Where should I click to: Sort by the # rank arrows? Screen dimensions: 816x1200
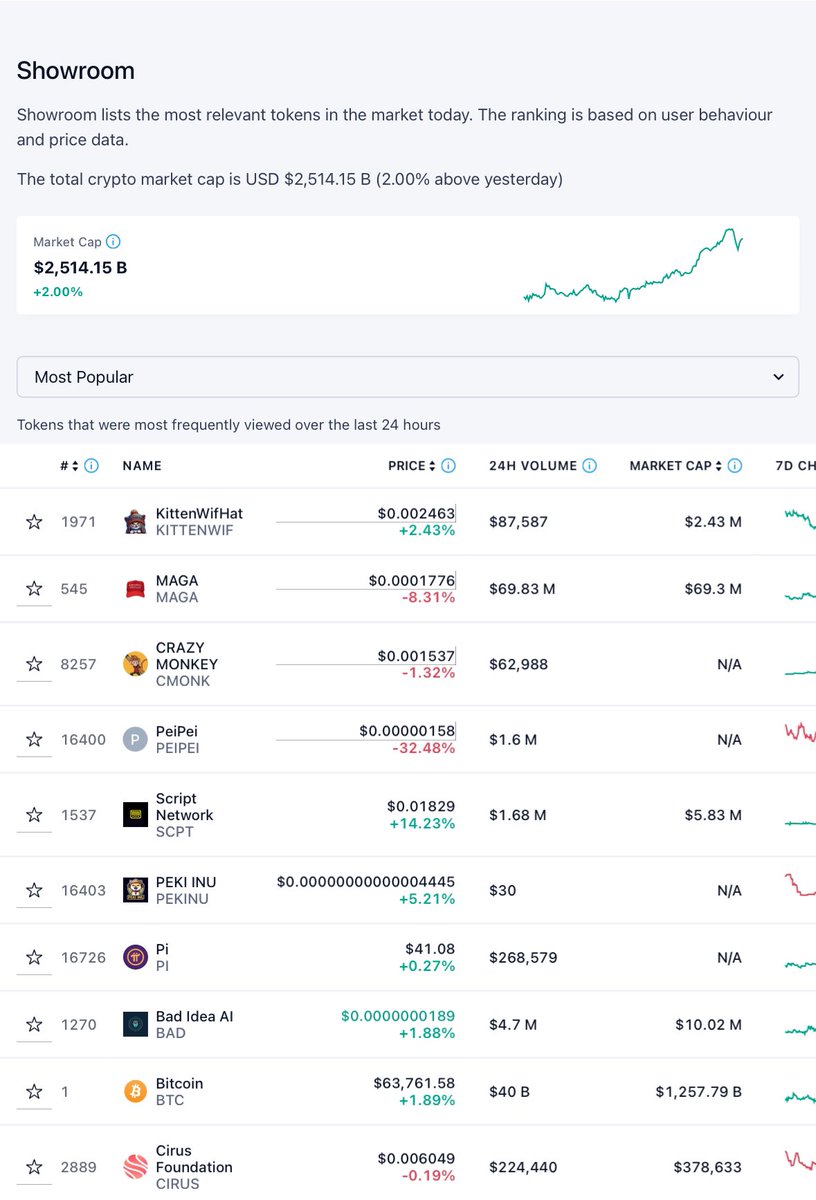pyautogui.click(x=75, y=466)
